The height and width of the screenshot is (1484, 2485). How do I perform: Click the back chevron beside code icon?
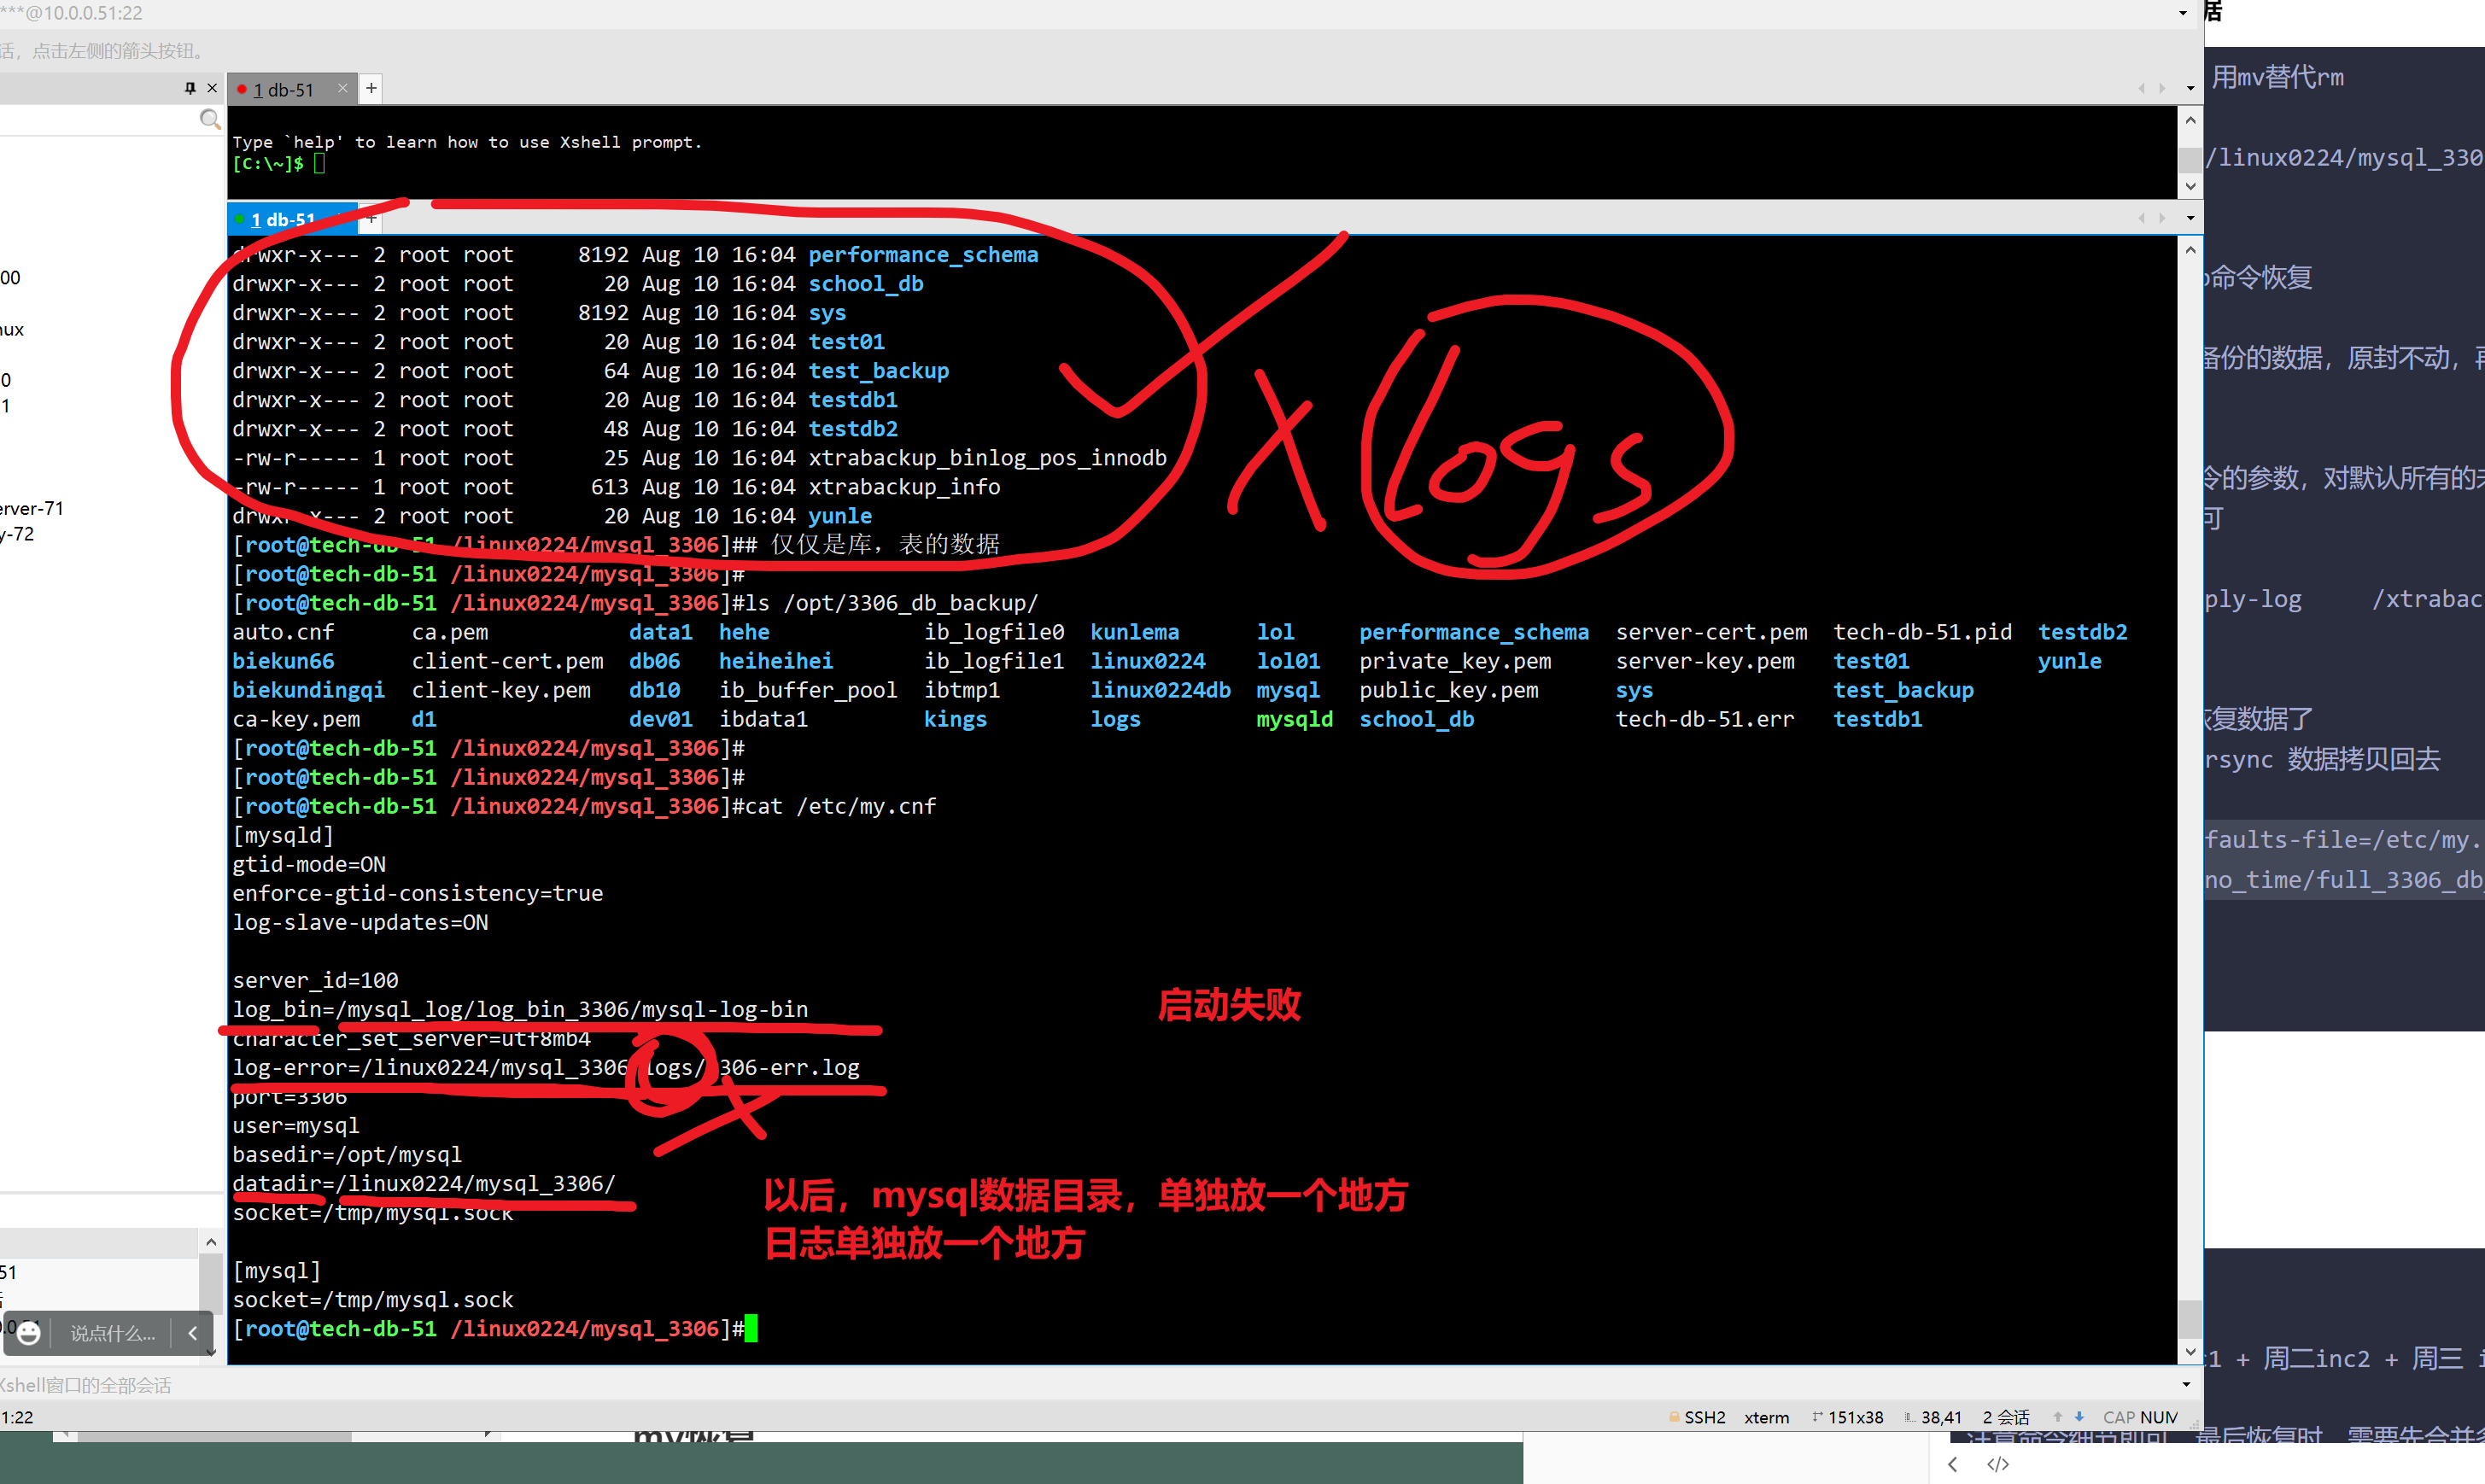point(1952,1464)
